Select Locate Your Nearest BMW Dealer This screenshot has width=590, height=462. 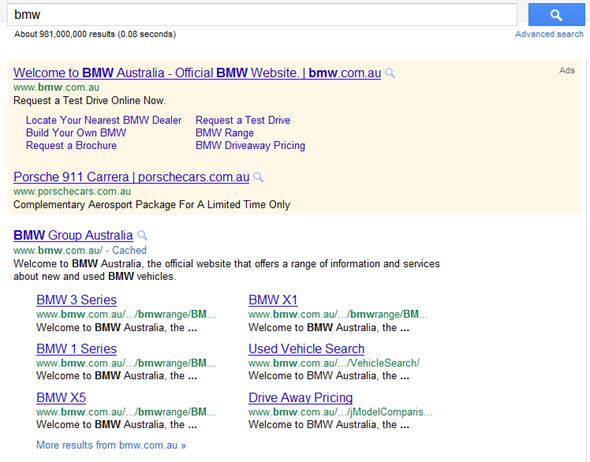click(103, 120)
